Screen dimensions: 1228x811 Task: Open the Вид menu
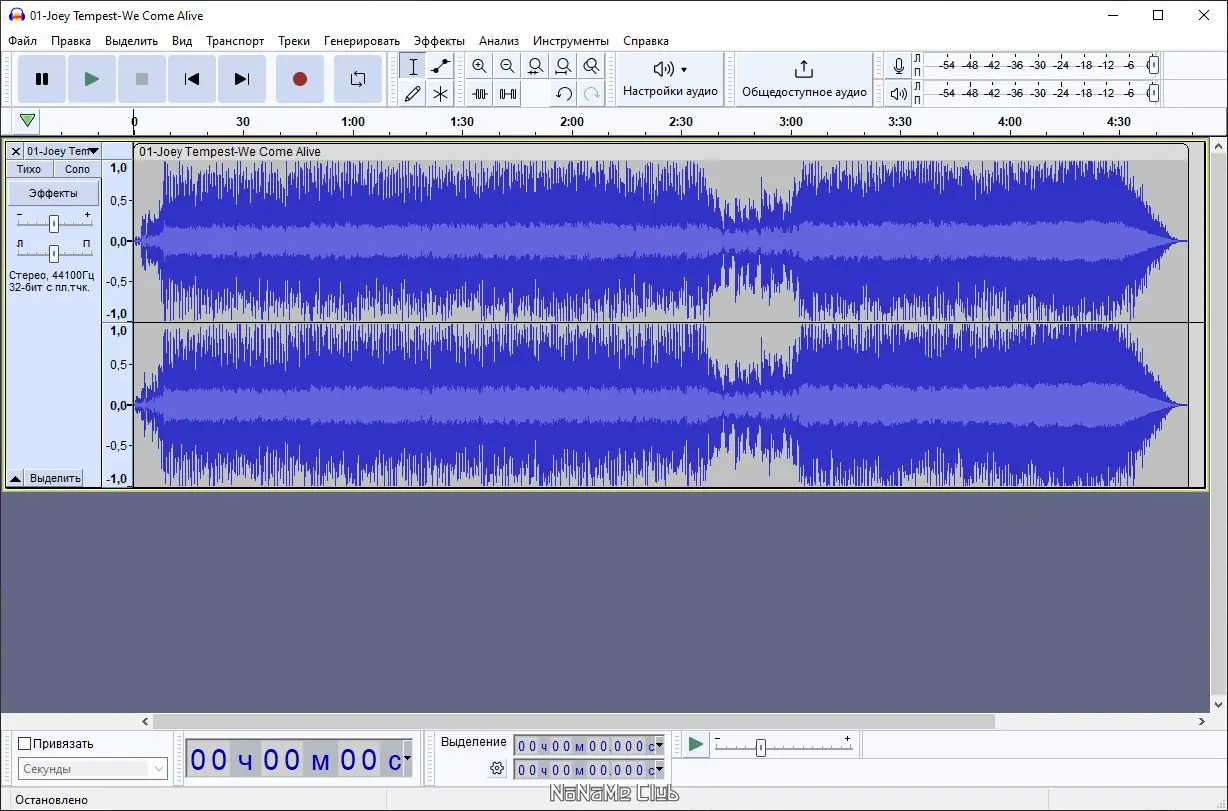[x=182, y=41]
